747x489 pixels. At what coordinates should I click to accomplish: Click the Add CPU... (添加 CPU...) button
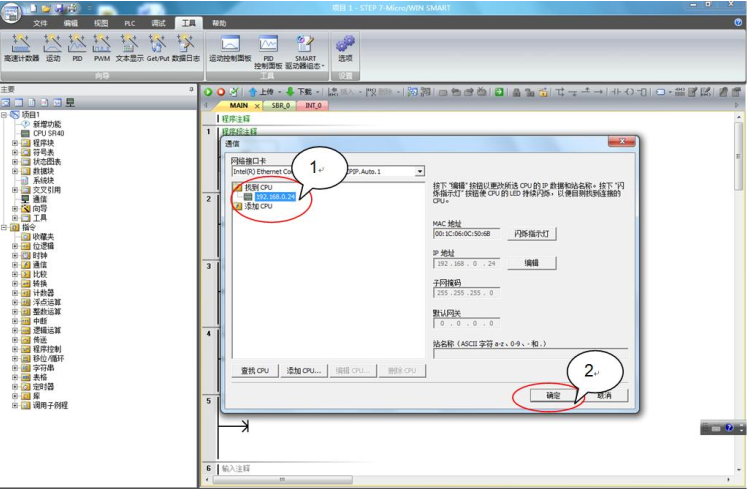coord(304,370)
